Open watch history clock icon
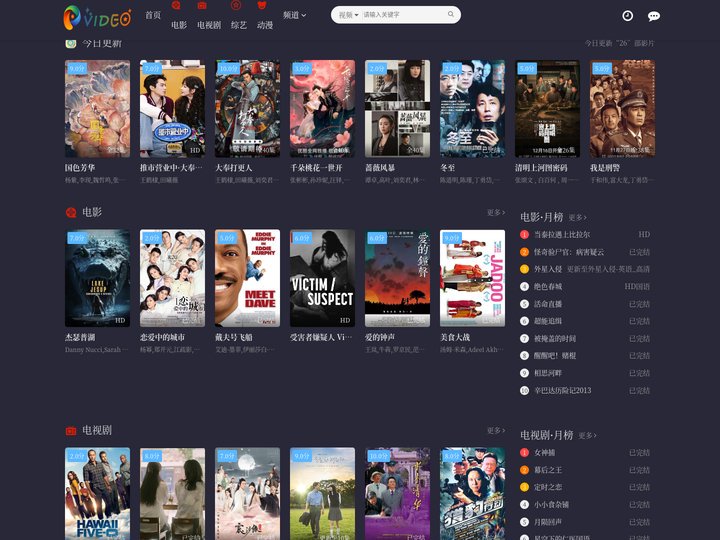Viewport: 720px width, 540px height. [x=627, y=16]
